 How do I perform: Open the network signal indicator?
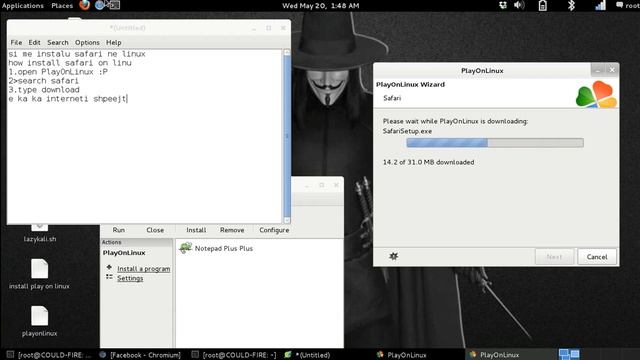pos(600,5)
